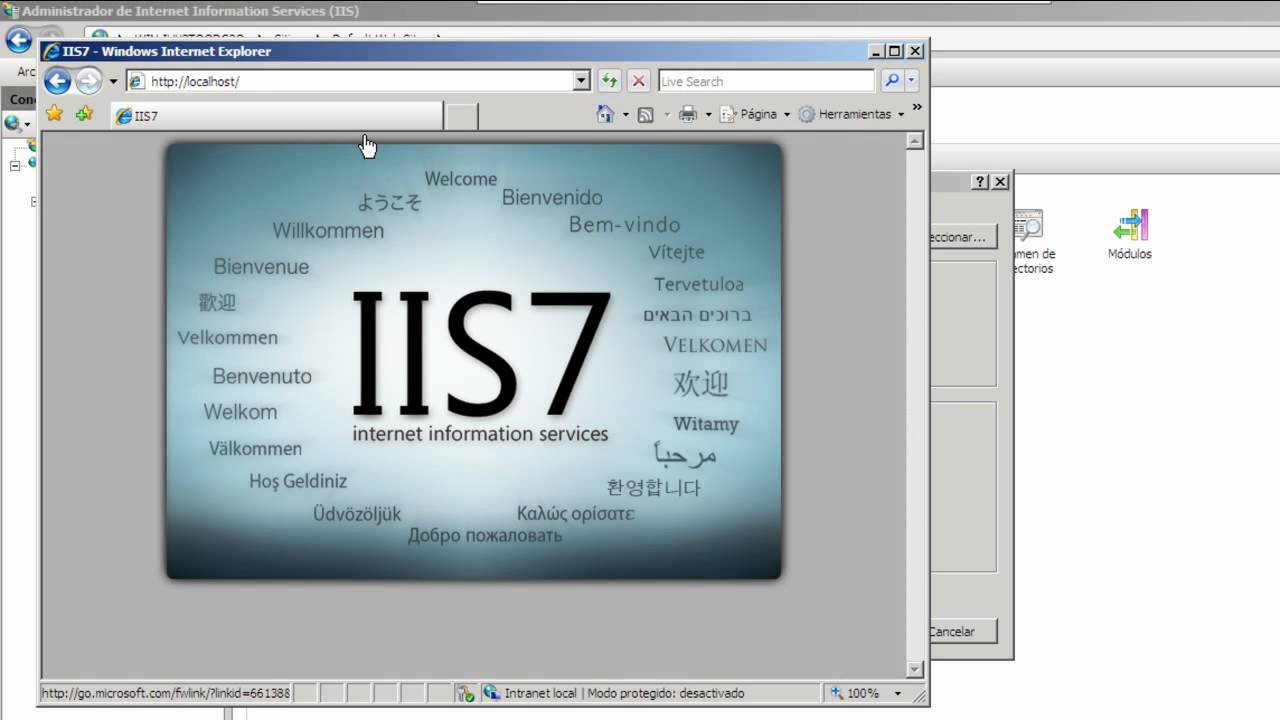1280x720 pixels.
Task: Click the red Stop loading icon
Action: coord(639,81)
